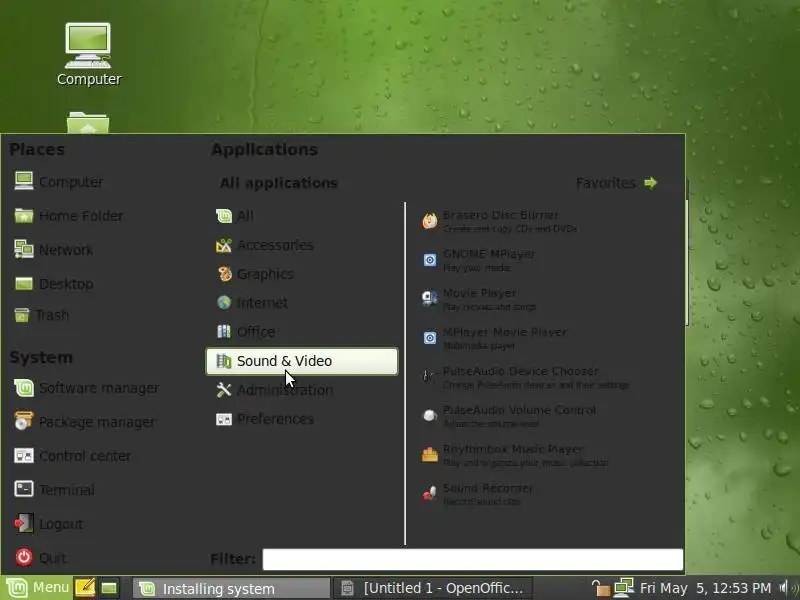800x600 pixels.
Task: Click the Mint Menu button on panel
Action: tap(36, 588)
